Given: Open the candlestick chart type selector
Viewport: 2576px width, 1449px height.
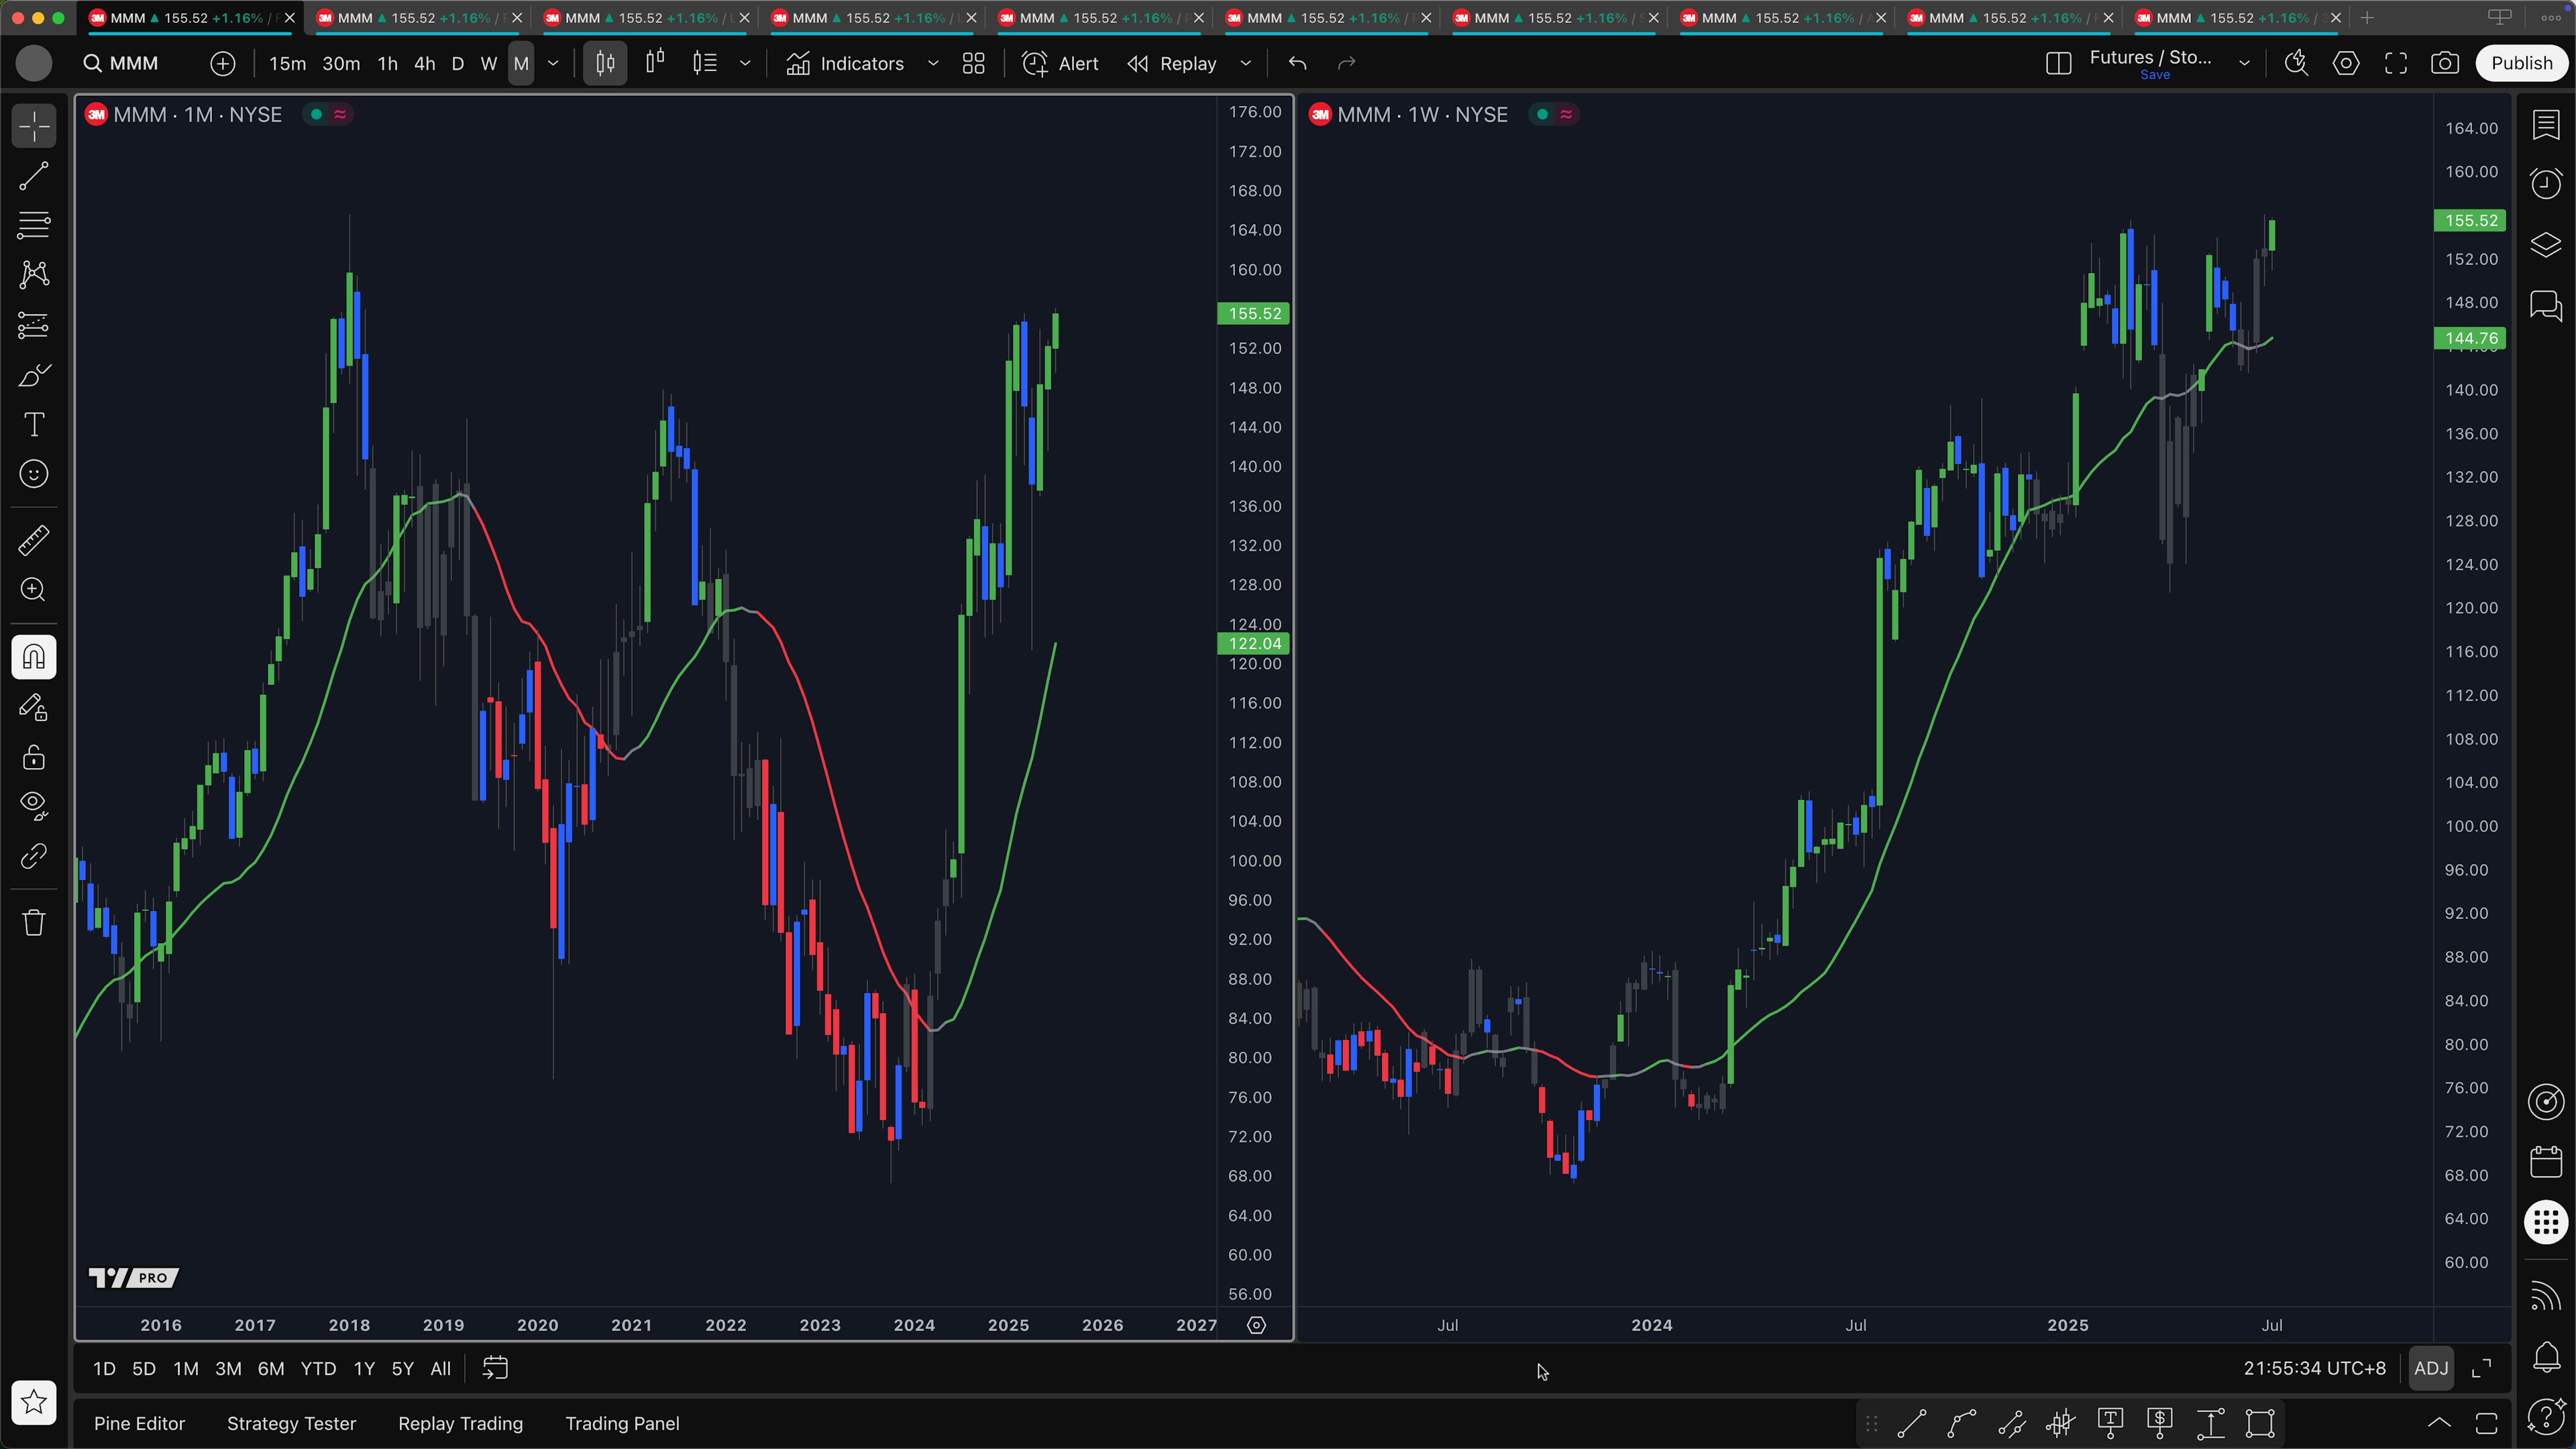Looking at the screenshot, I should coord(605,63).
